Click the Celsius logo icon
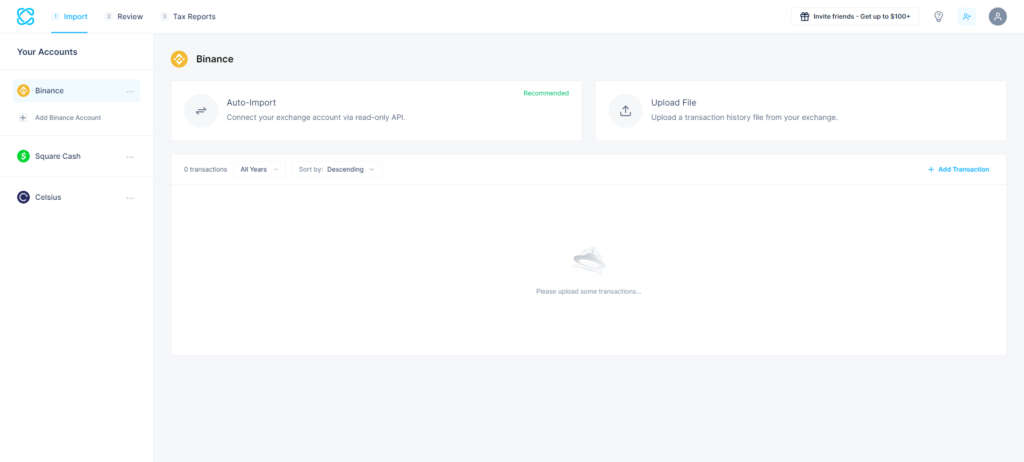The image size is (1024, 462). click(24, 197)
